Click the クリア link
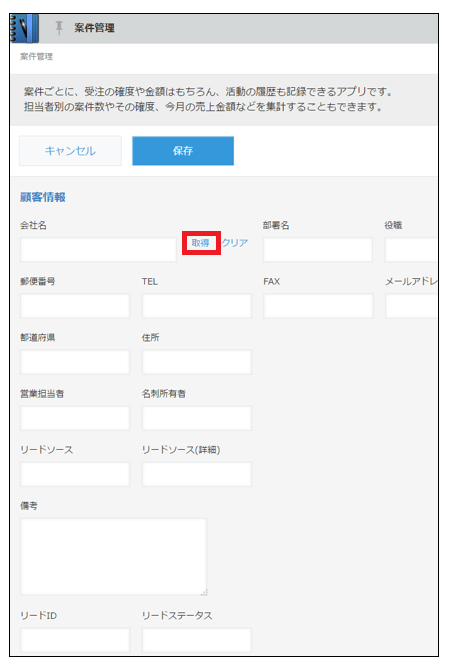Image resolution: width=456 pixels, height=668 pixels. (235, 243)
